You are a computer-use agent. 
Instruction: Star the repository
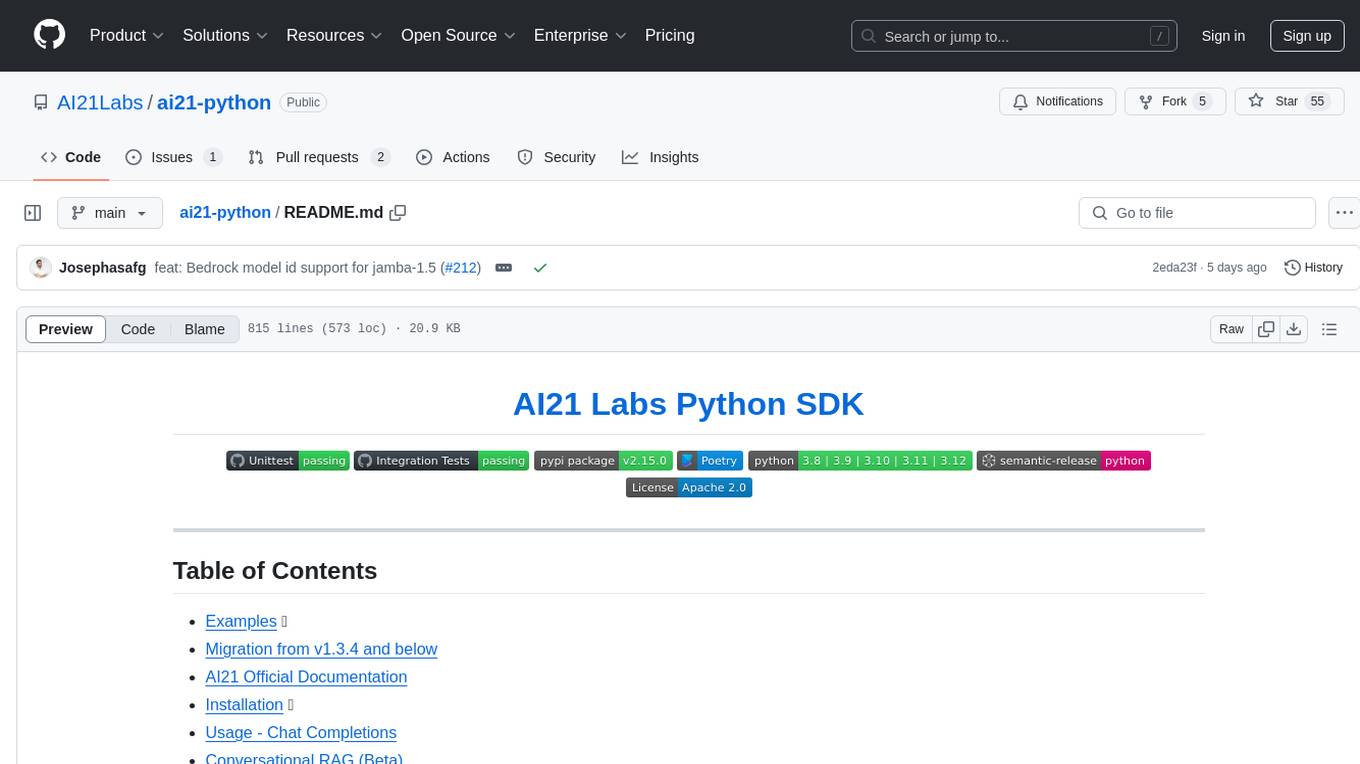click(x=1289, y=101)
